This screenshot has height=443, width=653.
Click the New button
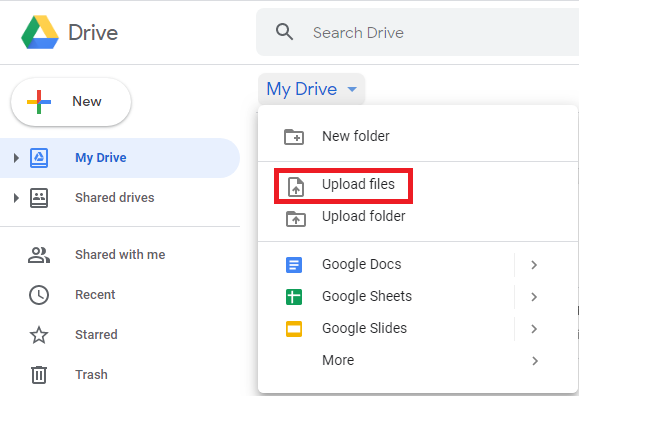point(71,102)
